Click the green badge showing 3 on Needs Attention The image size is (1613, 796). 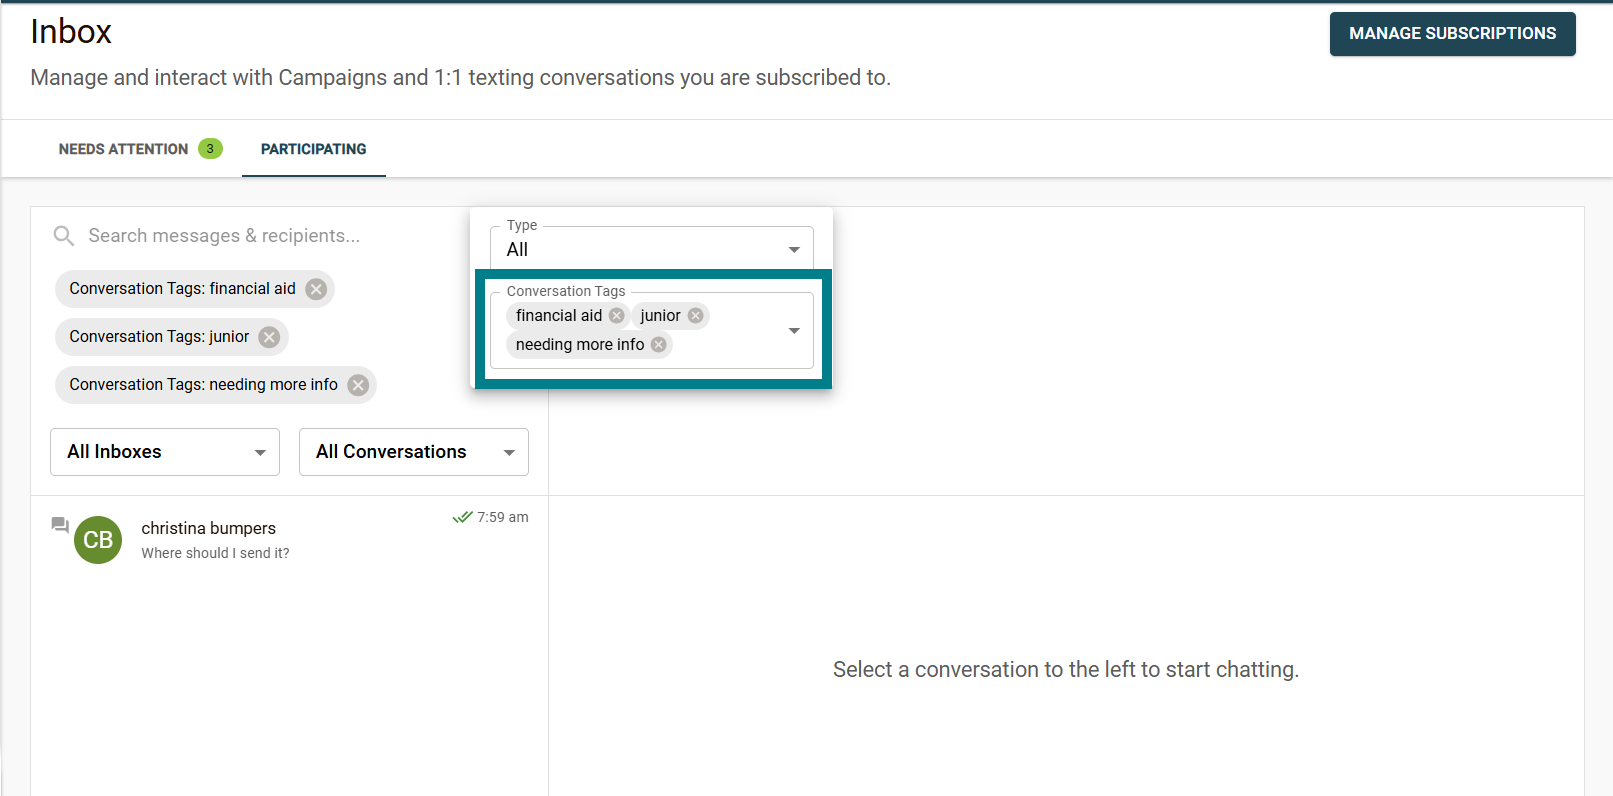pos(210,149)
